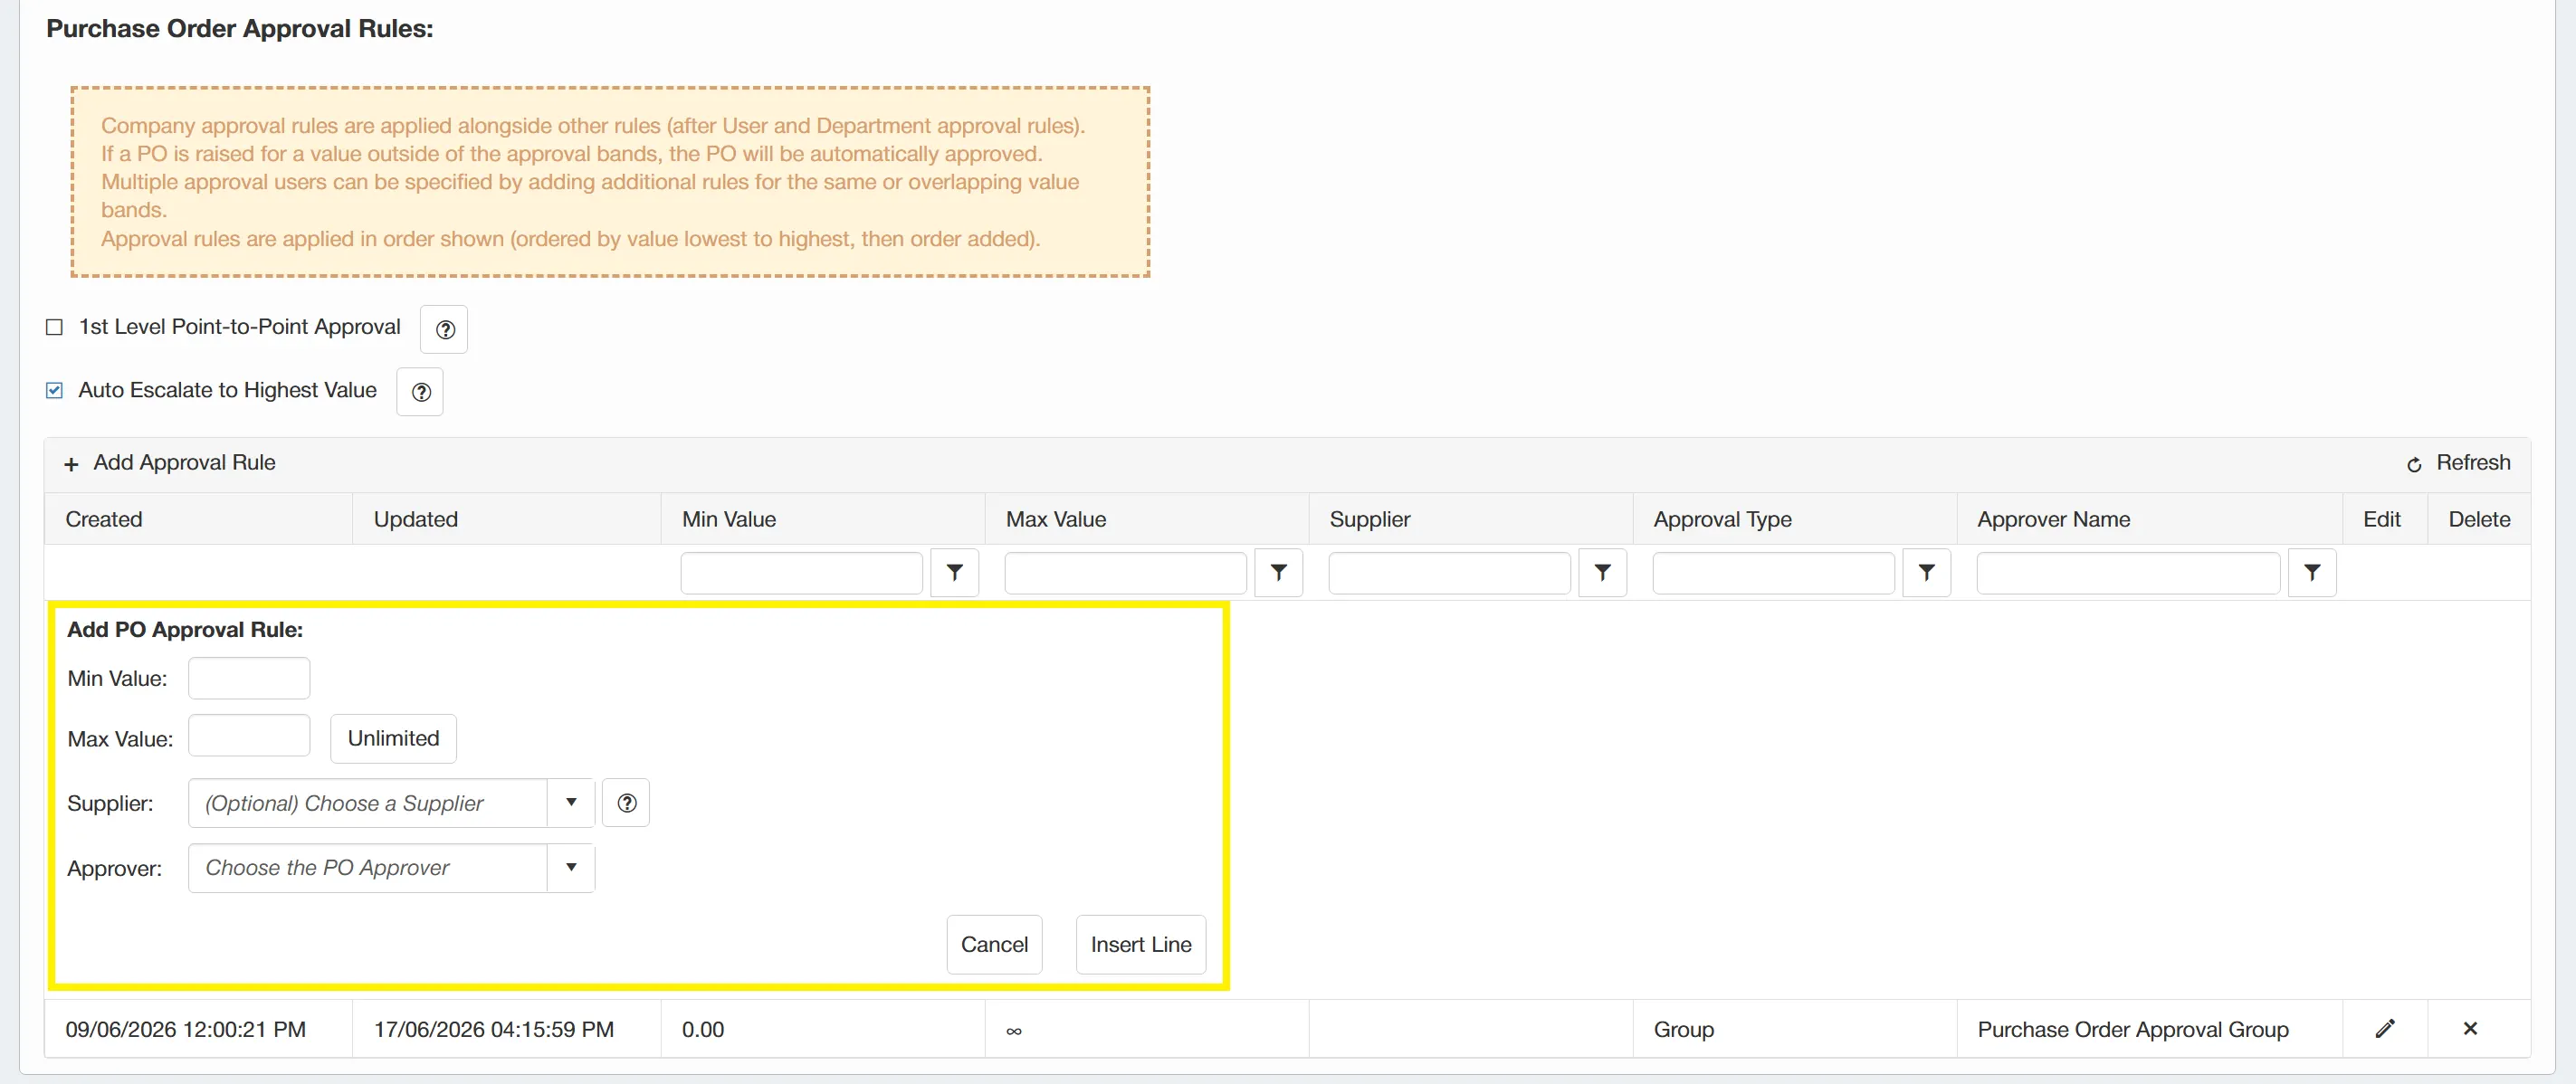Image resolution: width=2576 pixels, height=1084 pixels.
Task: Refresh the approval rules grid
Action: 2458,463
